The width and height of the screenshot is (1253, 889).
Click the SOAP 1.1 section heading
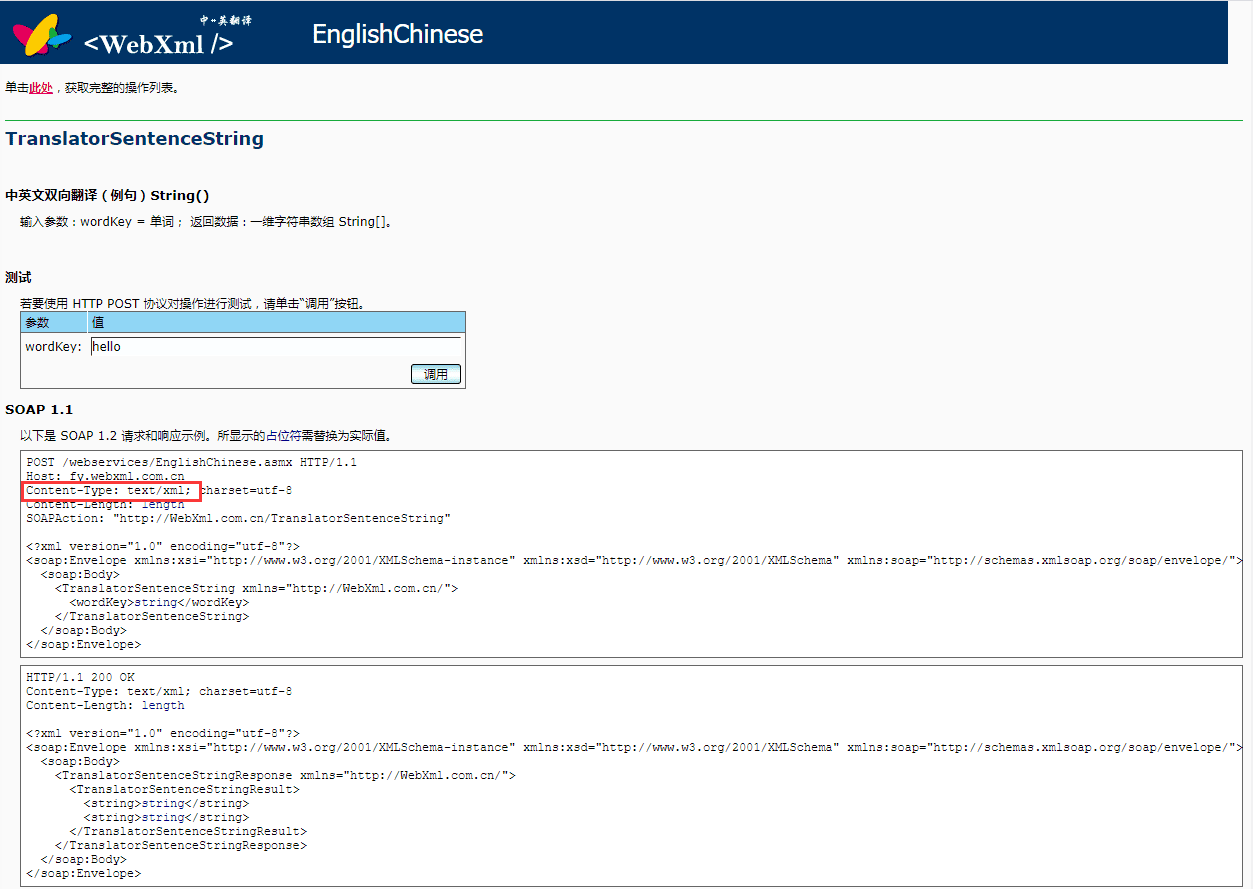pos(39,410)
